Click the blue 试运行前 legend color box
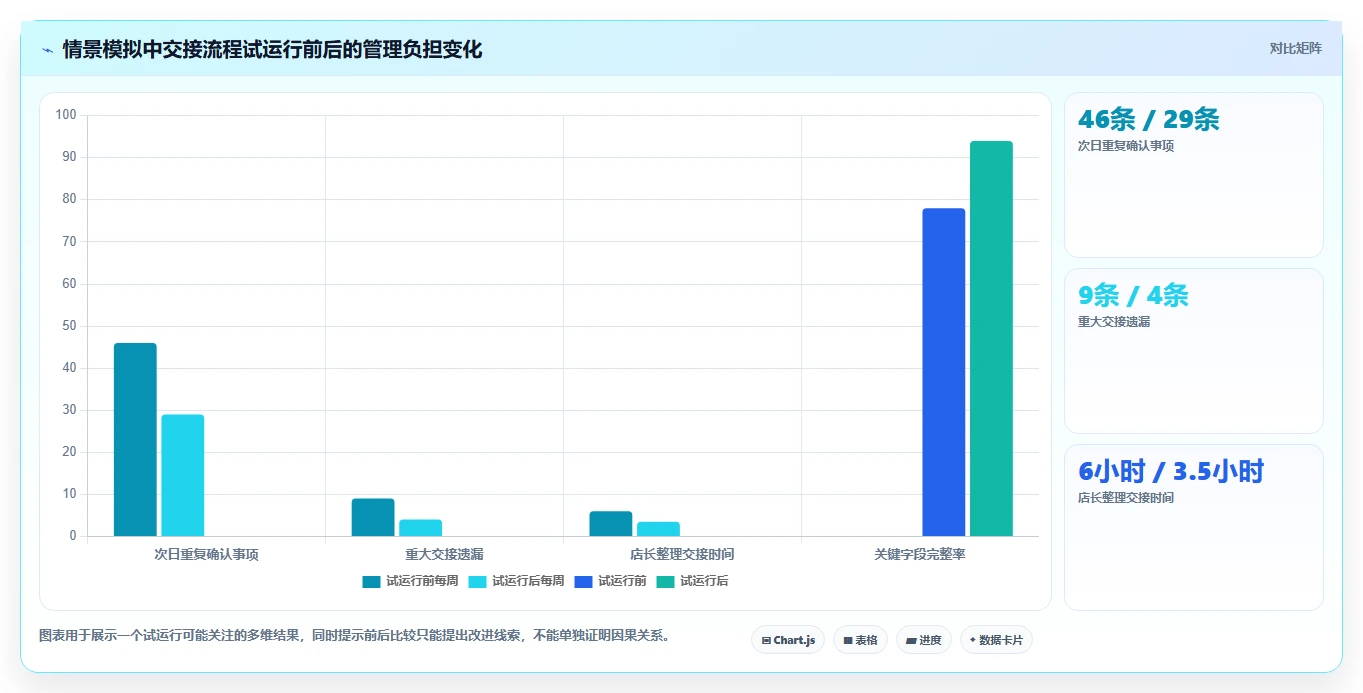 coord(583,581)
